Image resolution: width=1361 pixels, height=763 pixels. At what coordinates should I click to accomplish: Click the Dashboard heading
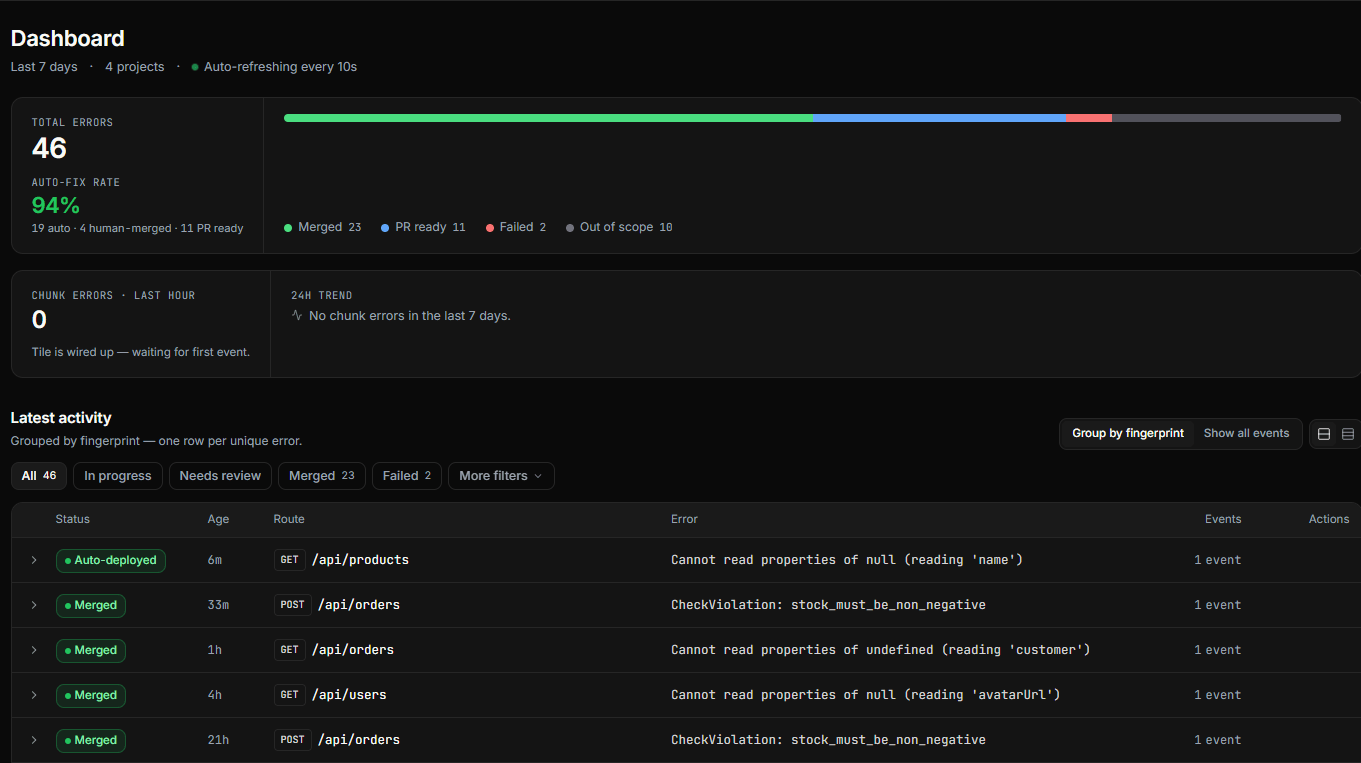(x=68, y=39)
